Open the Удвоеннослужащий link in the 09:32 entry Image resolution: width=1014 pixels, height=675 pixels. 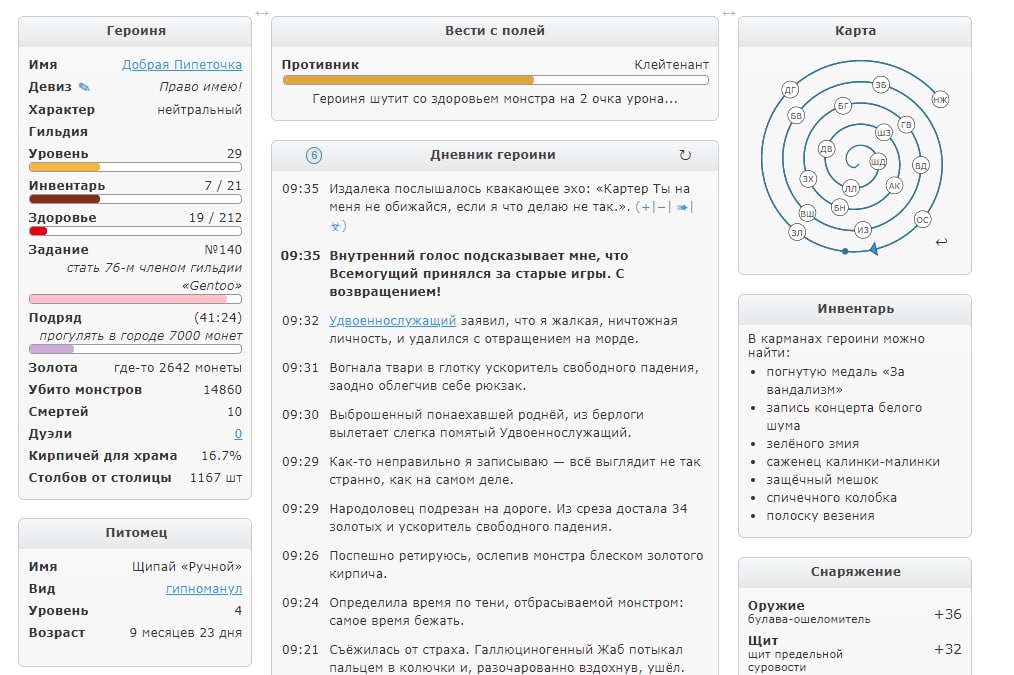coord(393,321)
